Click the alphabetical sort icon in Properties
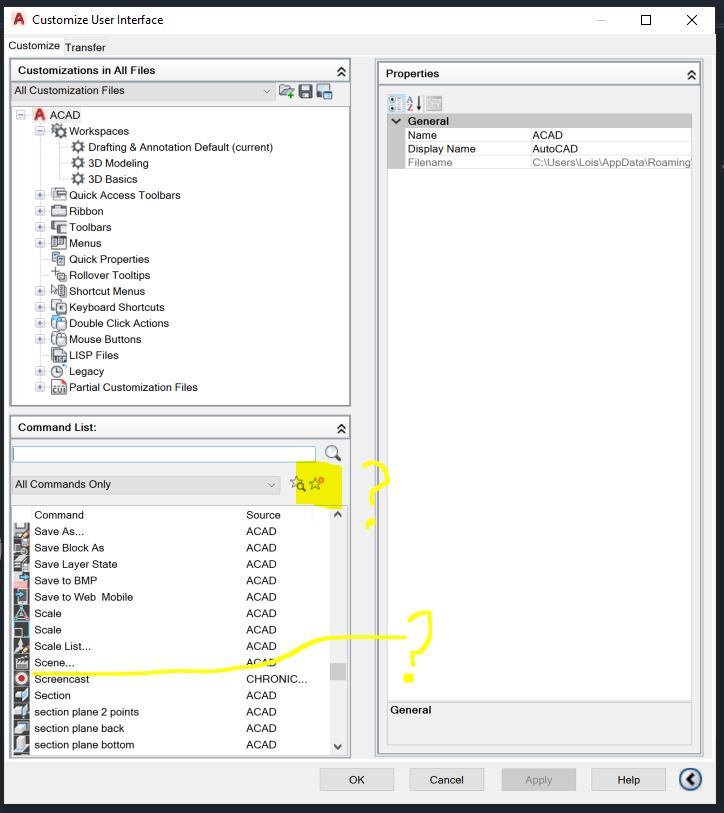The height and width of the screenshot is (813, 724). [414, 103]
